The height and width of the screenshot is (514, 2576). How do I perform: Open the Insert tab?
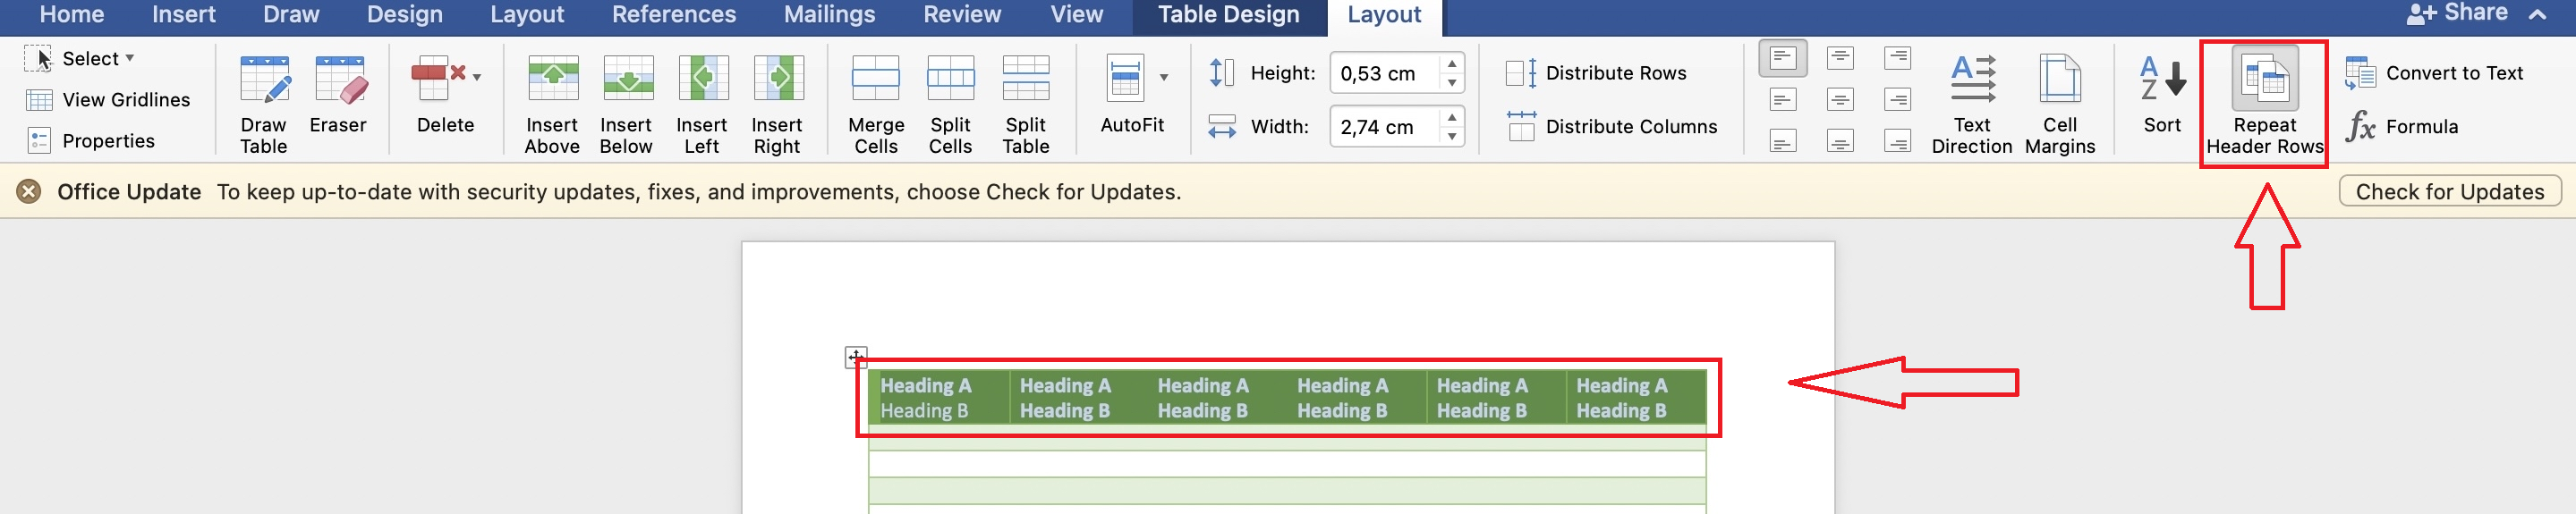pyautogui.click(x=184, y=15)
